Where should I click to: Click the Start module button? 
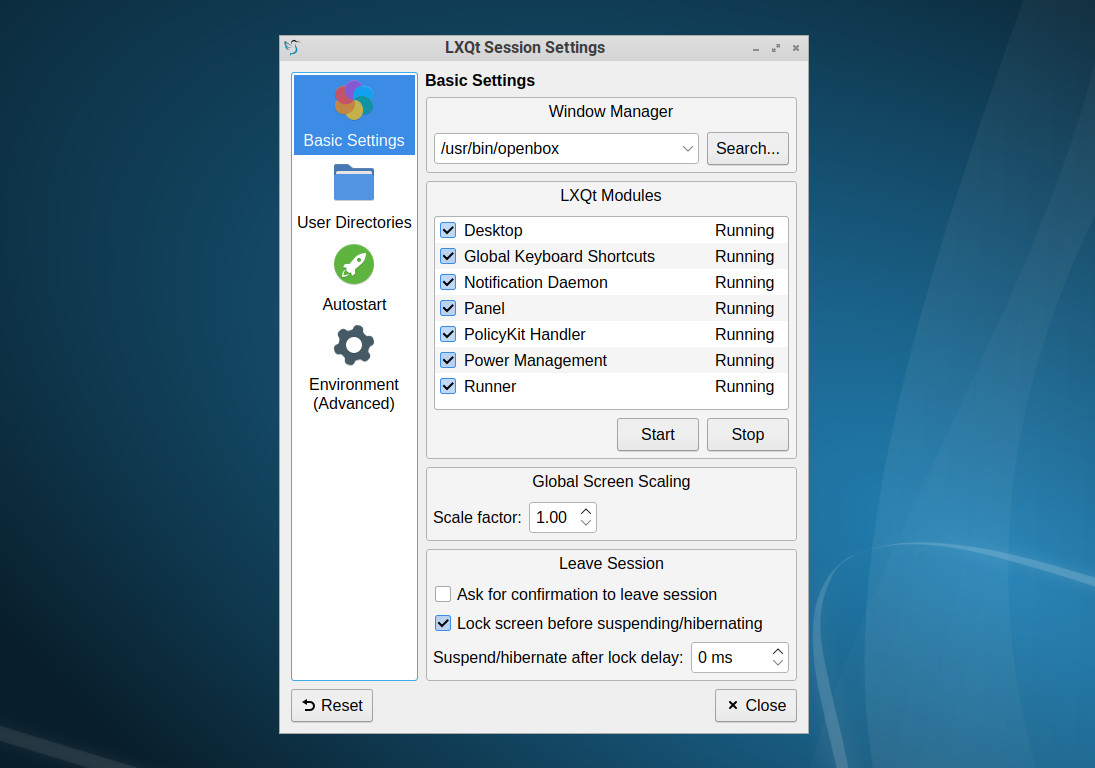click(658, 434)
